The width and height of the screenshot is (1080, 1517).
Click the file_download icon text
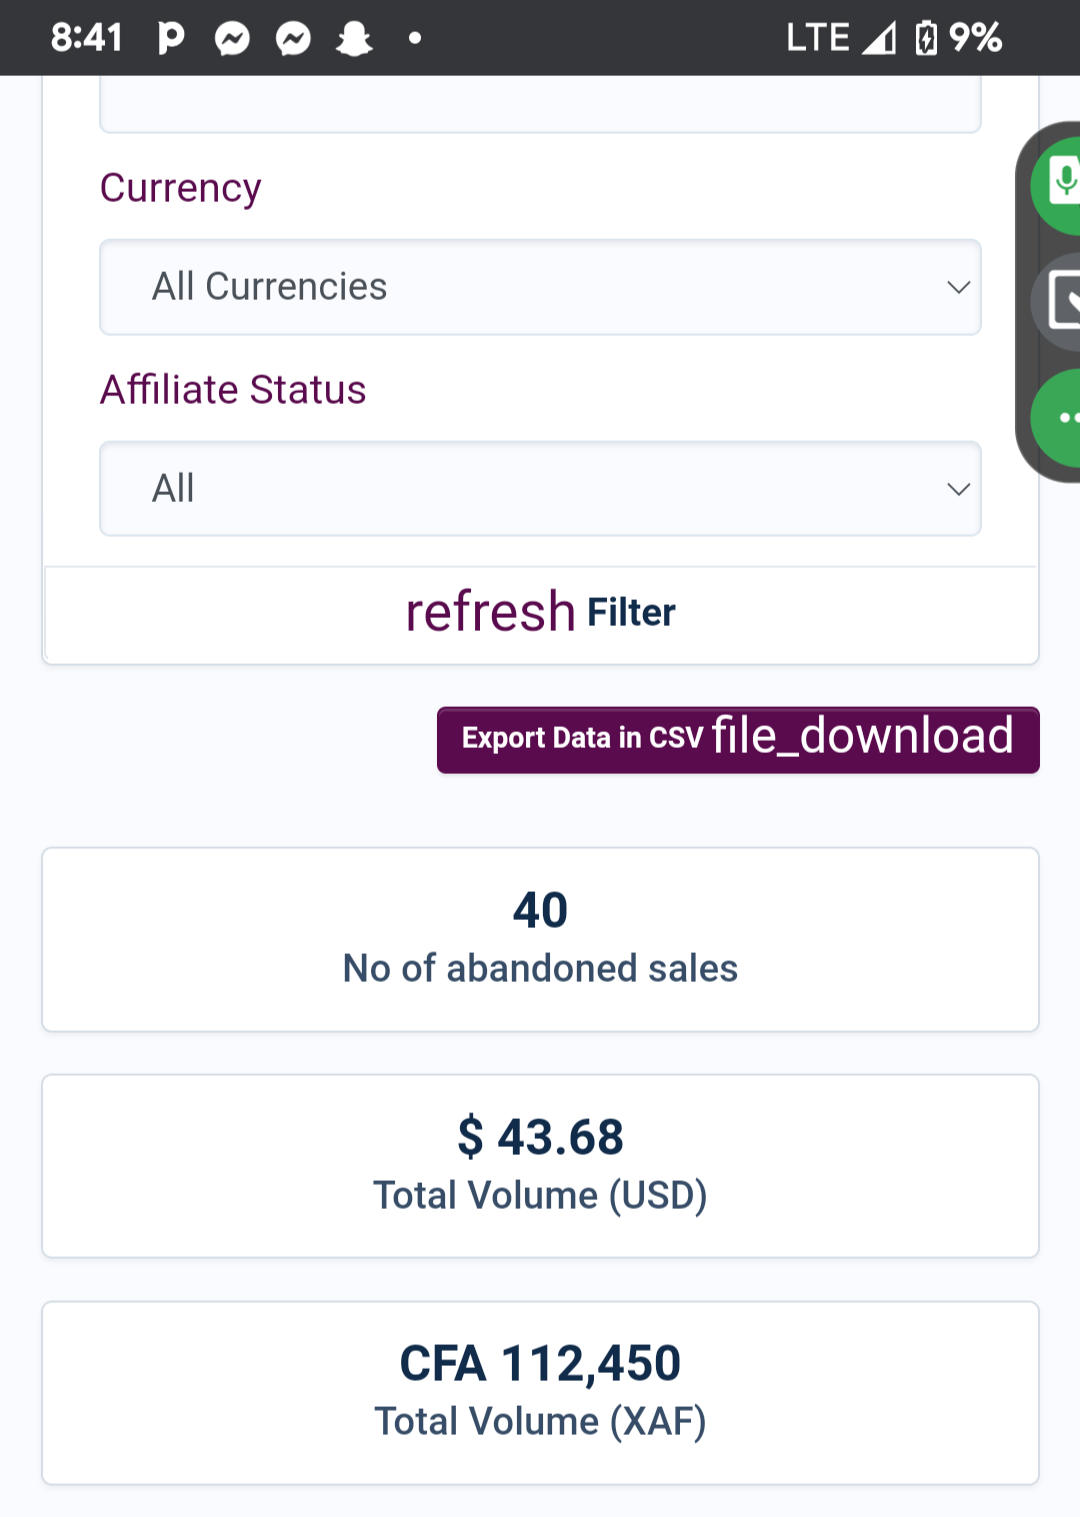pos(862,736)
